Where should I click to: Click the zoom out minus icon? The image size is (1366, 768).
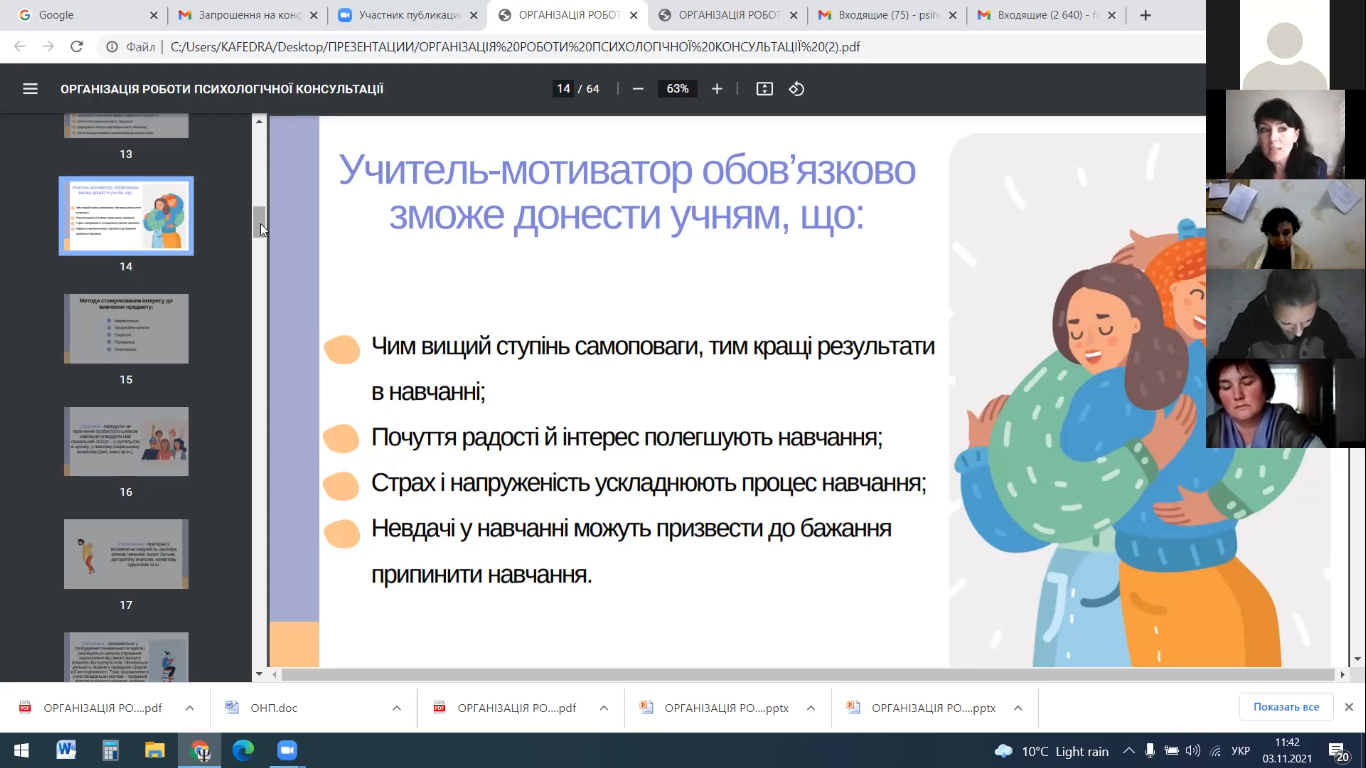(638, 89)
